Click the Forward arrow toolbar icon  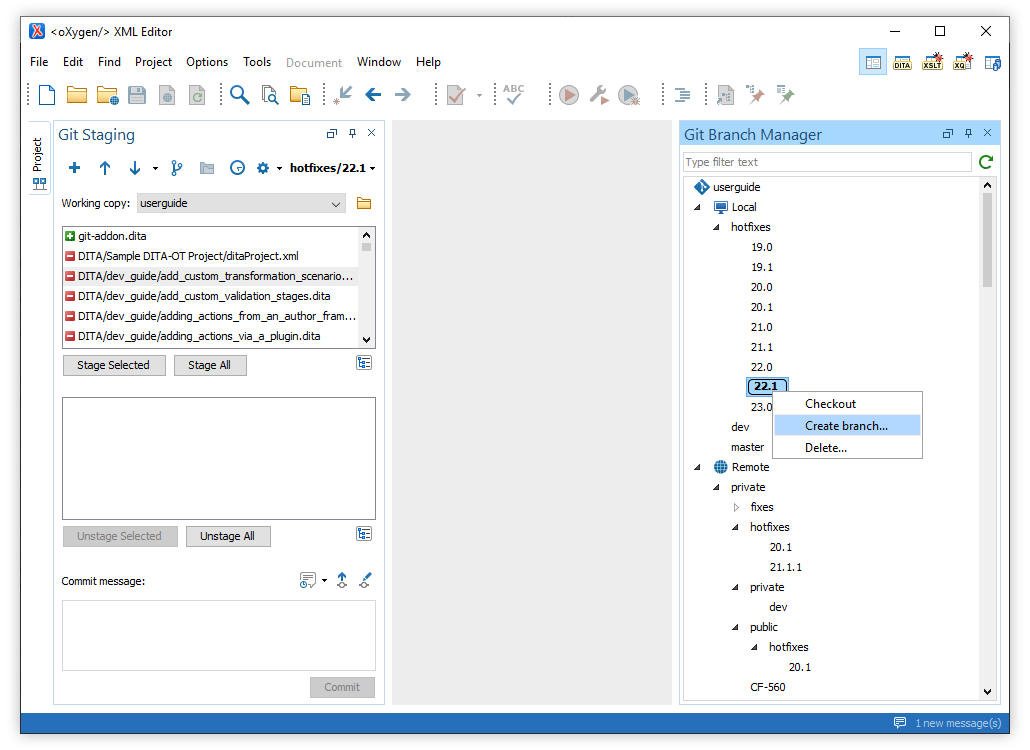pos(403,95)
